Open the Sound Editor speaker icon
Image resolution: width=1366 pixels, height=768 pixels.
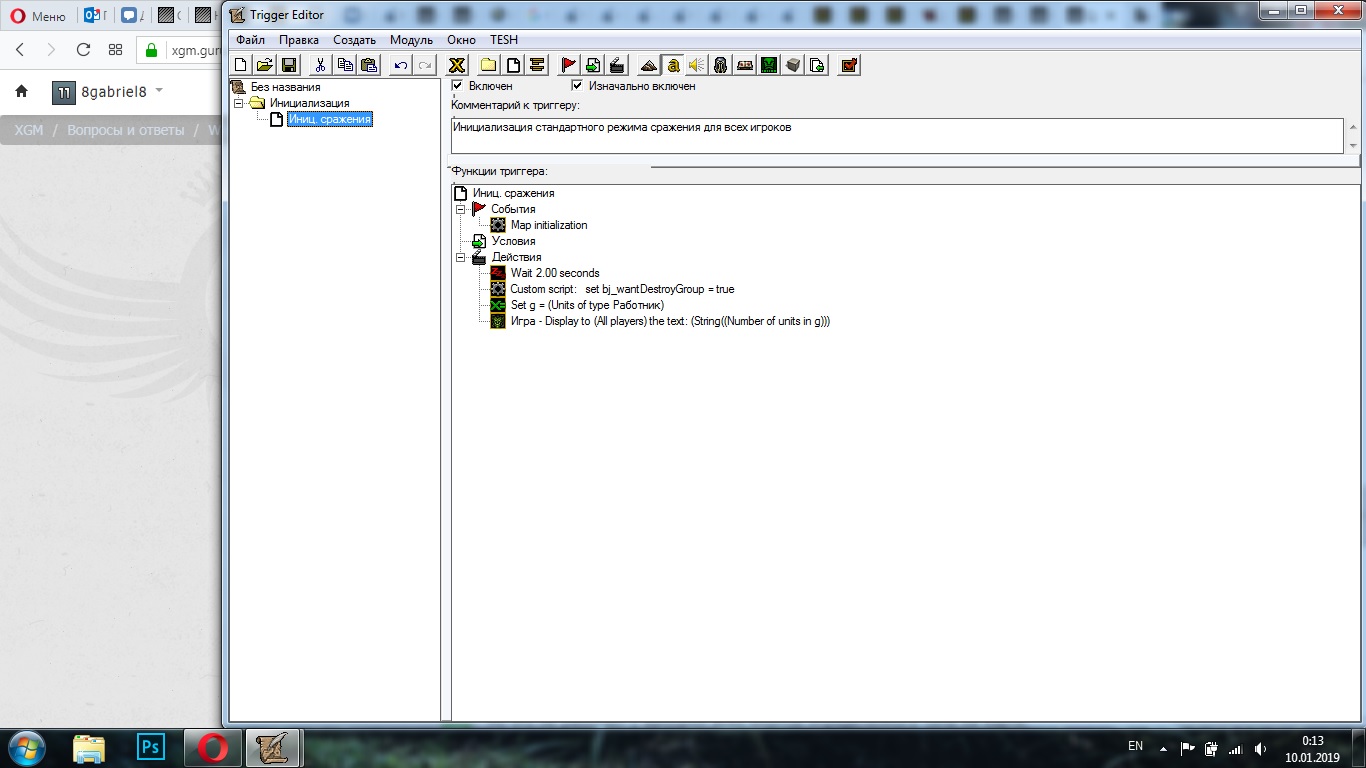697,65
